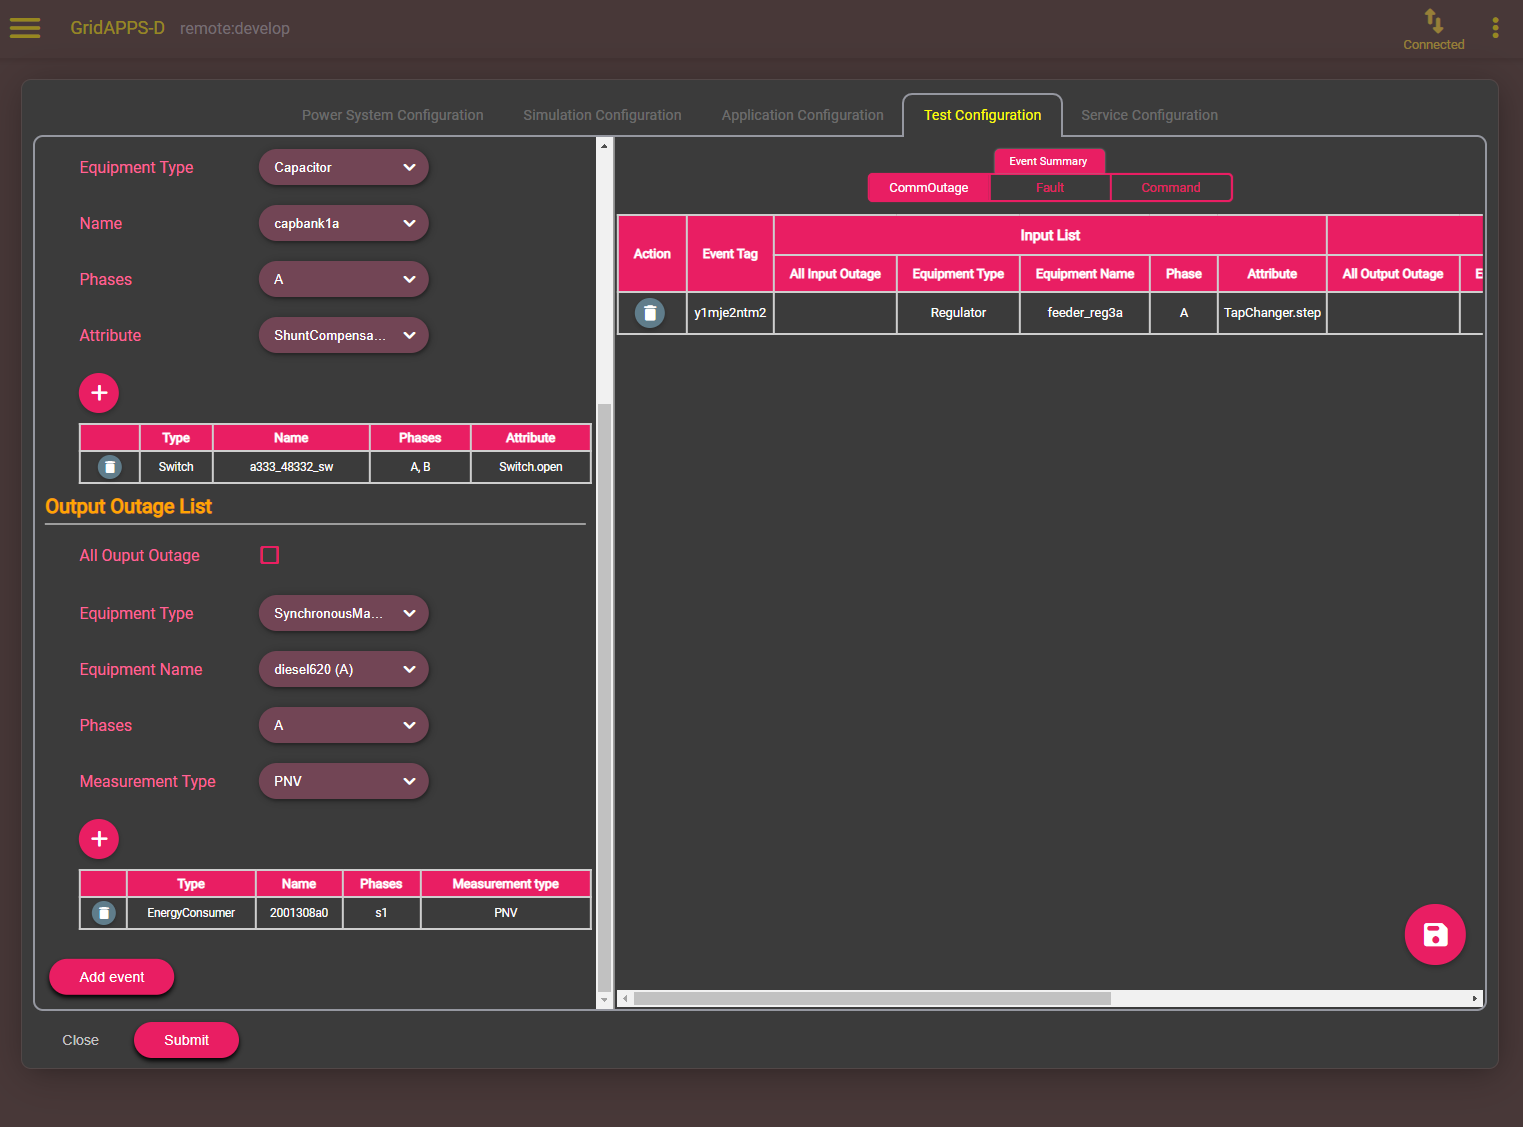Click the GridAPPS-D title link

[117, 28]
